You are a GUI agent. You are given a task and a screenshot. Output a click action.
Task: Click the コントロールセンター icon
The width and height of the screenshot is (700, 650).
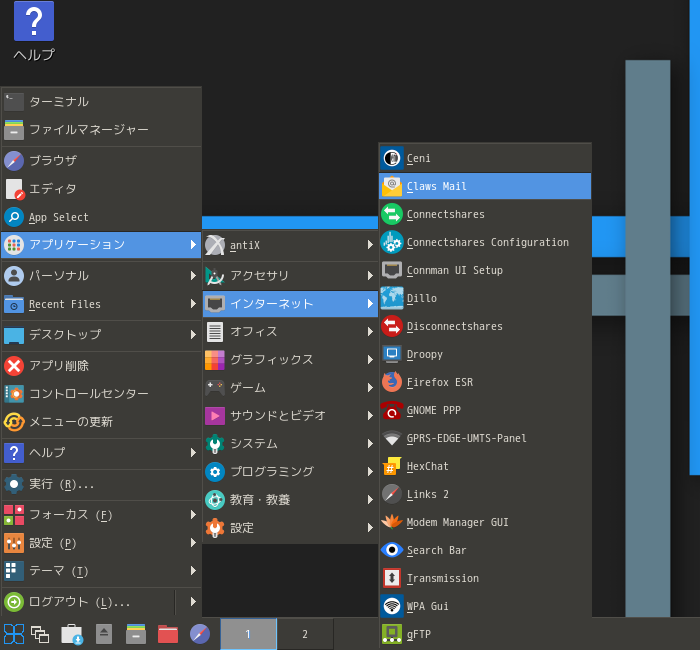[14, 394]
